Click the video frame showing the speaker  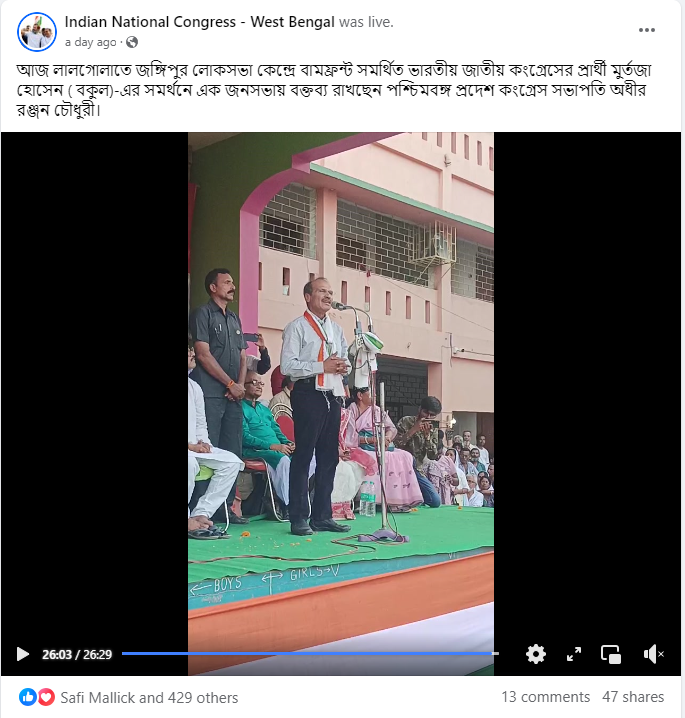tap(341, 385)
